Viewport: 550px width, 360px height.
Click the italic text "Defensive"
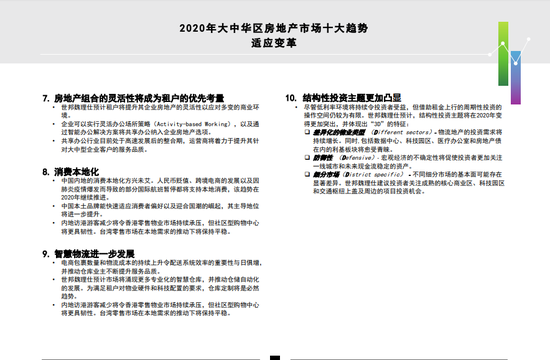coord(356,158)
